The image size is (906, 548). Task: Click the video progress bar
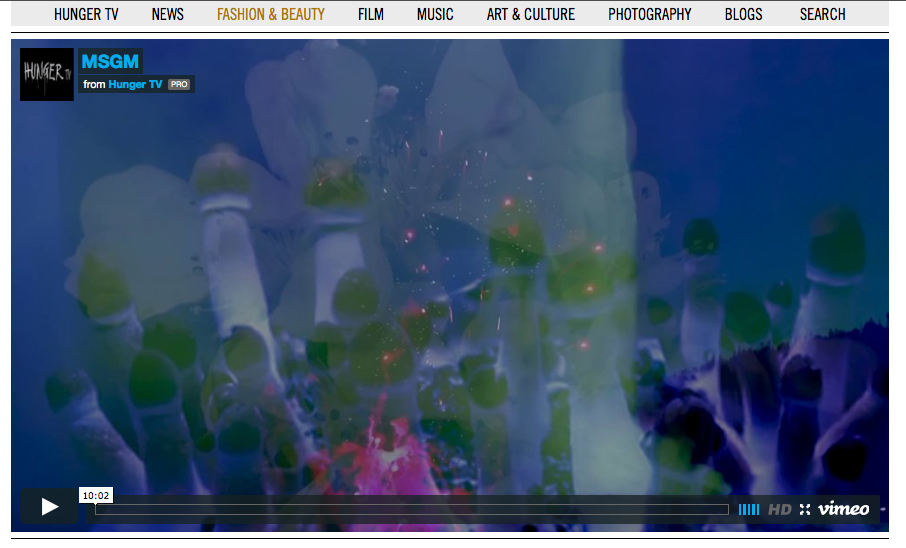[x=411, y=509]
